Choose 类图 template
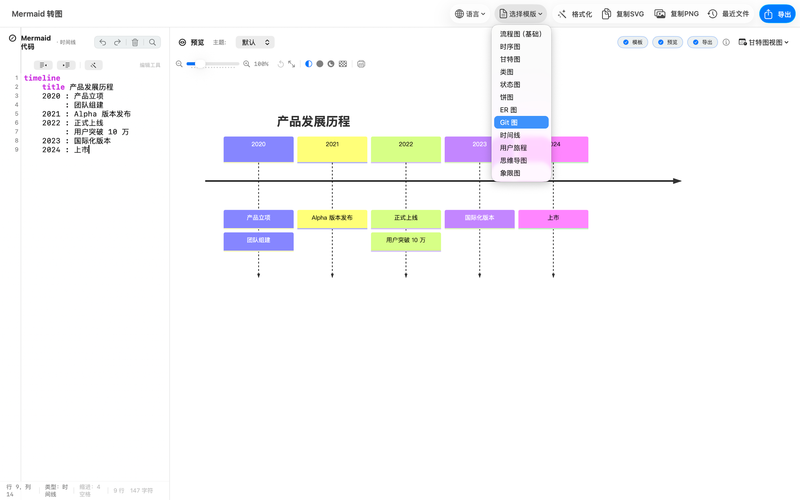This screenshot has height=500, width=800. pyautogui.click(x=521, y=72)
